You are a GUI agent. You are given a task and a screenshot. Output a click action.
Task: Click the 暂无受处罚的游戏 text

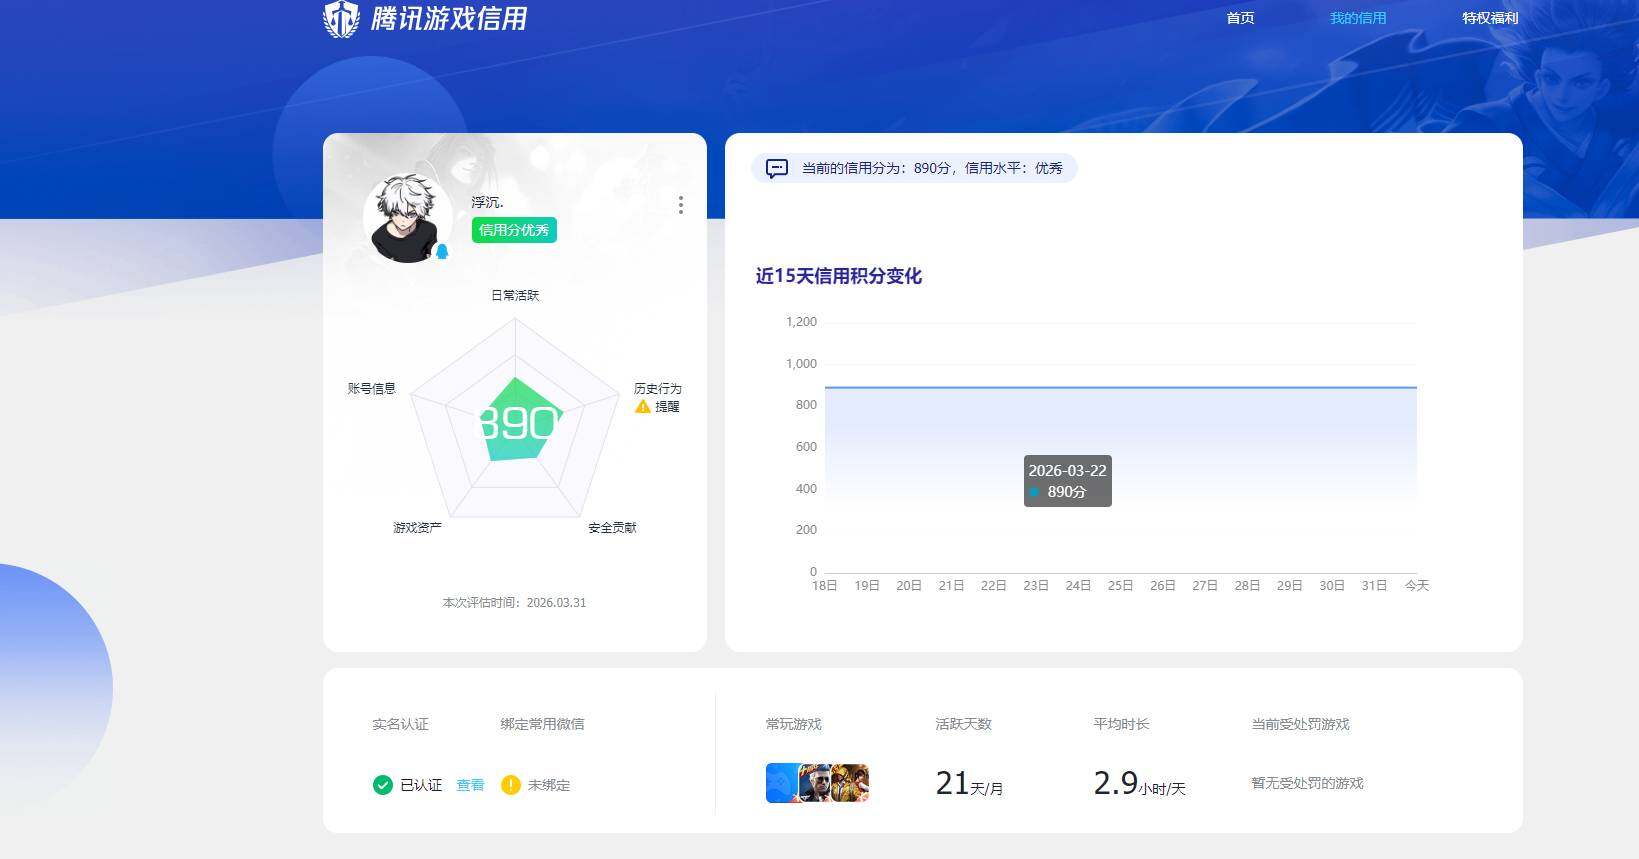coord(1307,783)
